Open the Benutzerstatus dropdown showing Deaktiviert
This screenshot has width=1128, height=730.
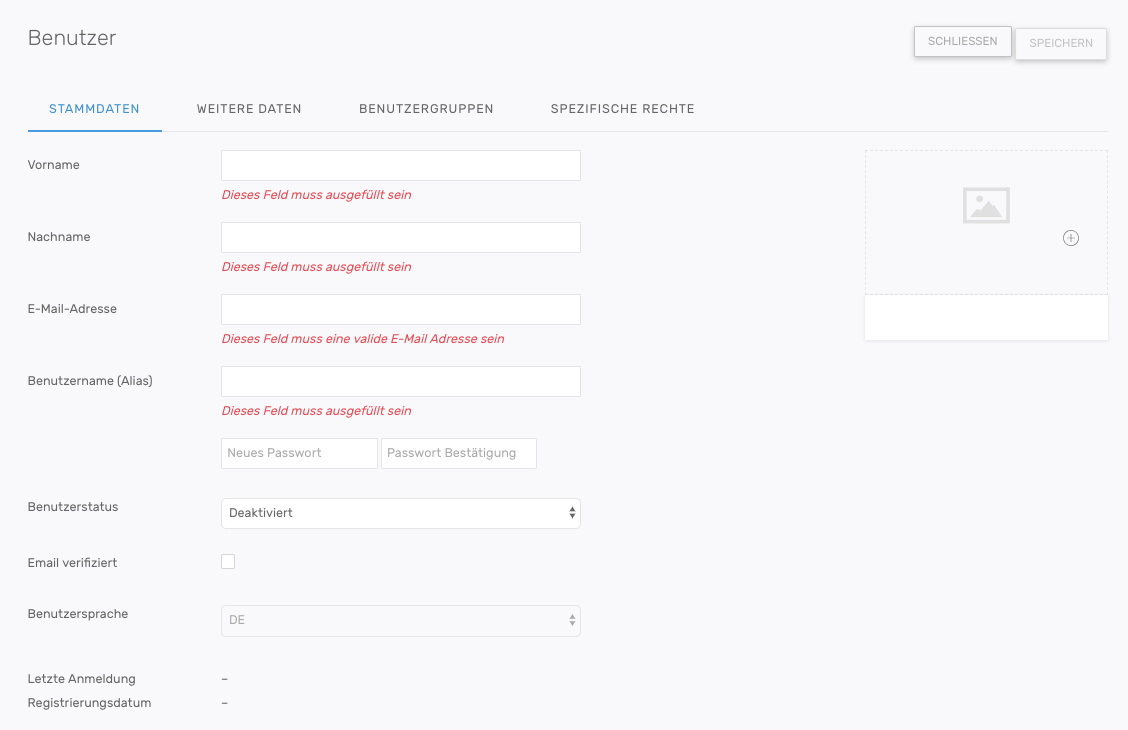(400, 513)
